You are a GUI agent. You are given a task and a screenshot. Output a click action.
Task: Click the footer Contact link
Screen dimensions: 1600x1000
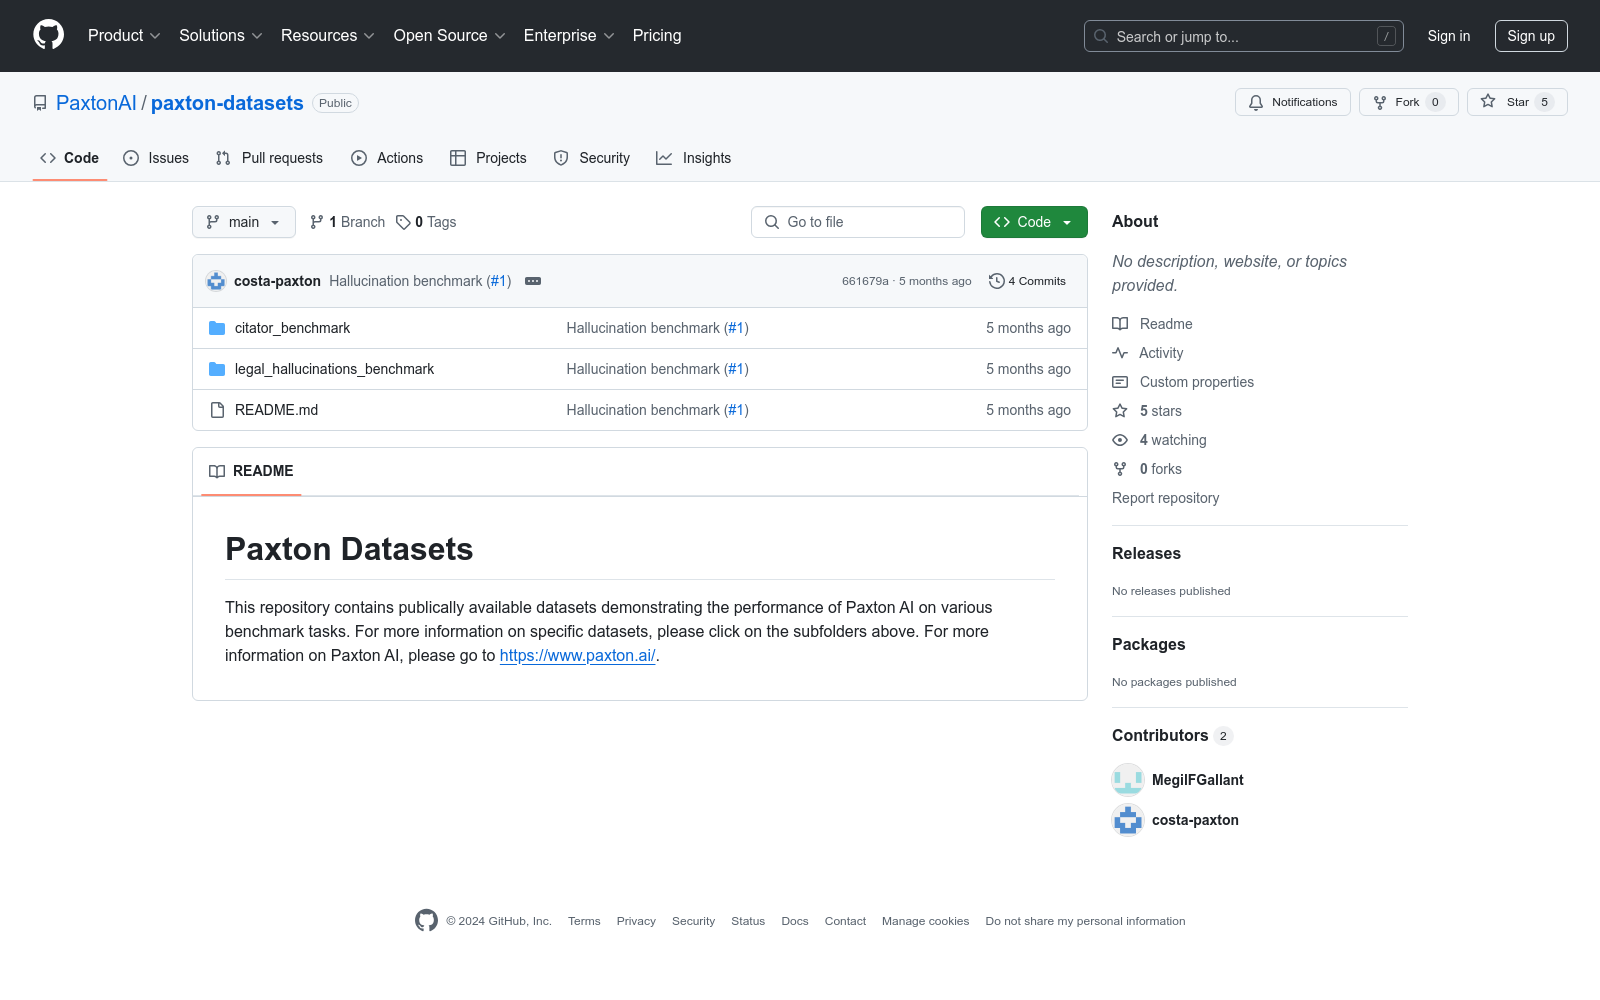[x=845, y=921]
